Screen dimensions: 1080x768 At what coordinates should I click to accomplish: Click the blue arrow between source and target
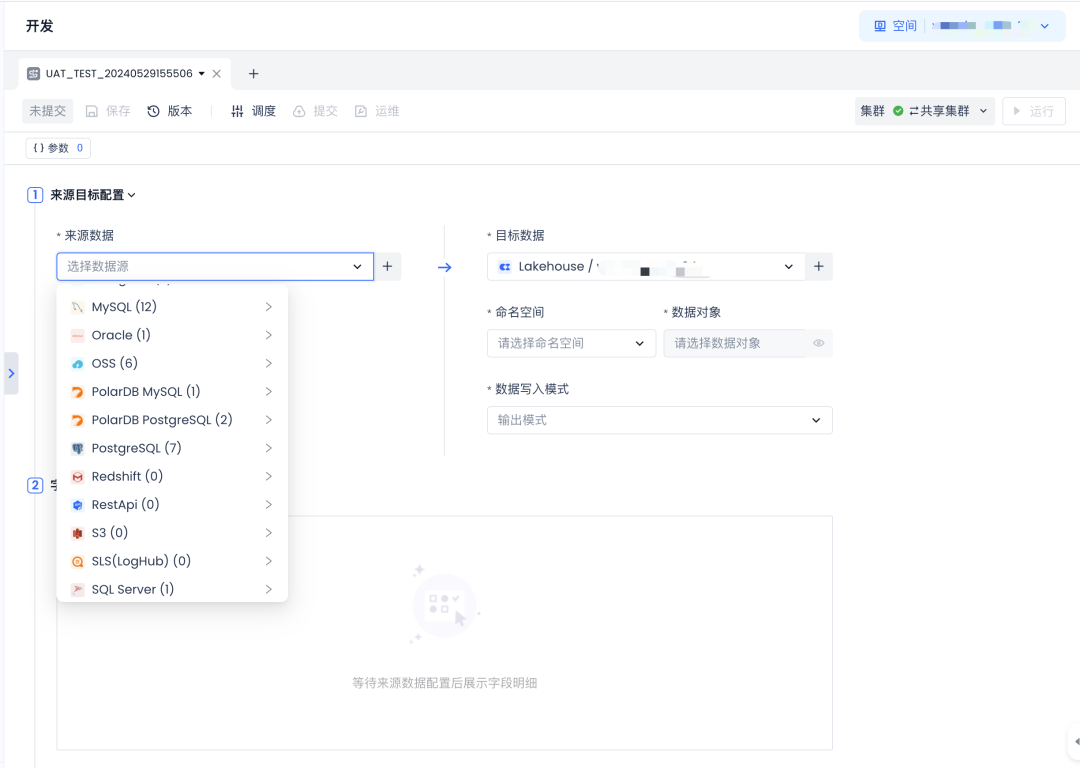pyautogui.click(x=445, y=267)
